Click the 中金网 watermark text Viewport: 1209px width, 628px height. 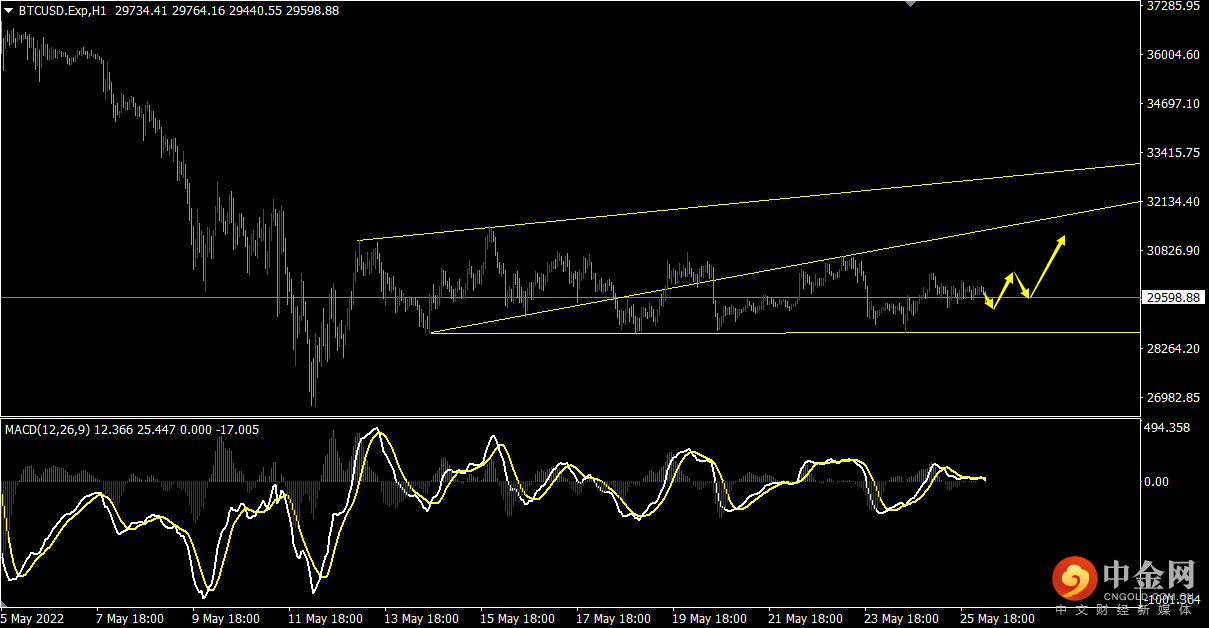1149,577
